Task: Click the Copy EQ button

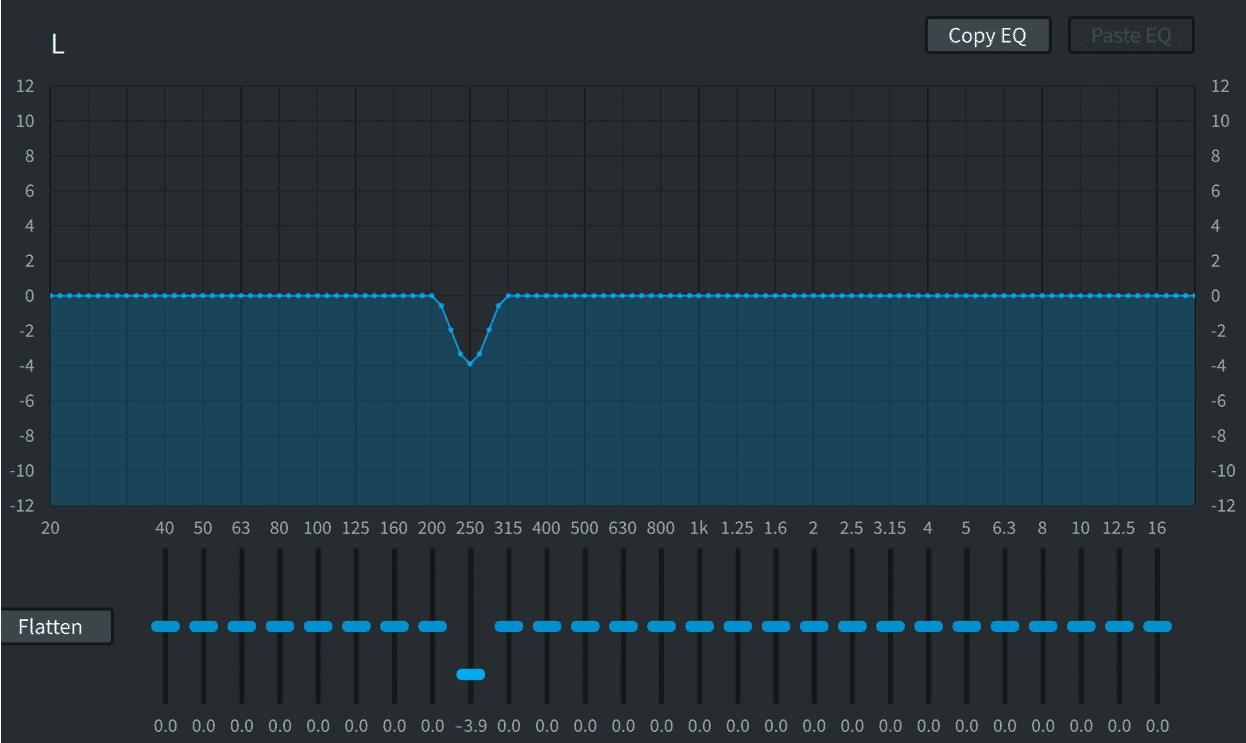Action: (987, 35)
